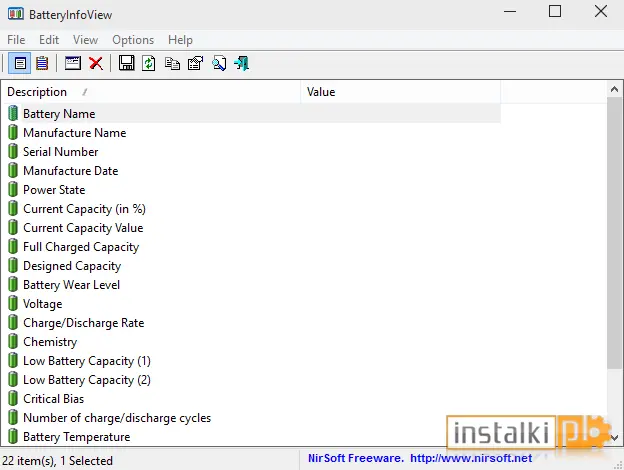Click battery icon beside Manufacture Date

click(13, 170)
